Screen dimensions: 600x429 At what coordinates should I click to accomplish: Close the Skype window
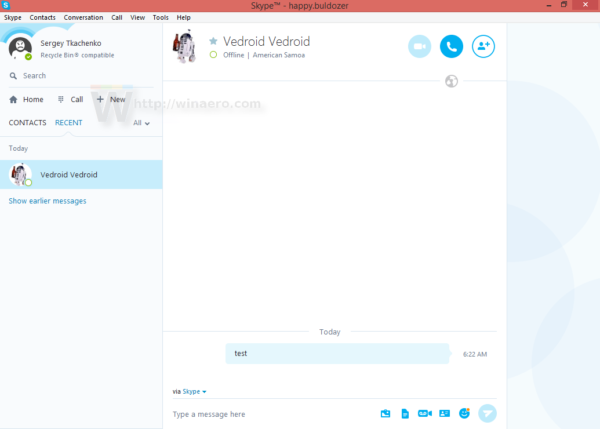coord(585,5)
